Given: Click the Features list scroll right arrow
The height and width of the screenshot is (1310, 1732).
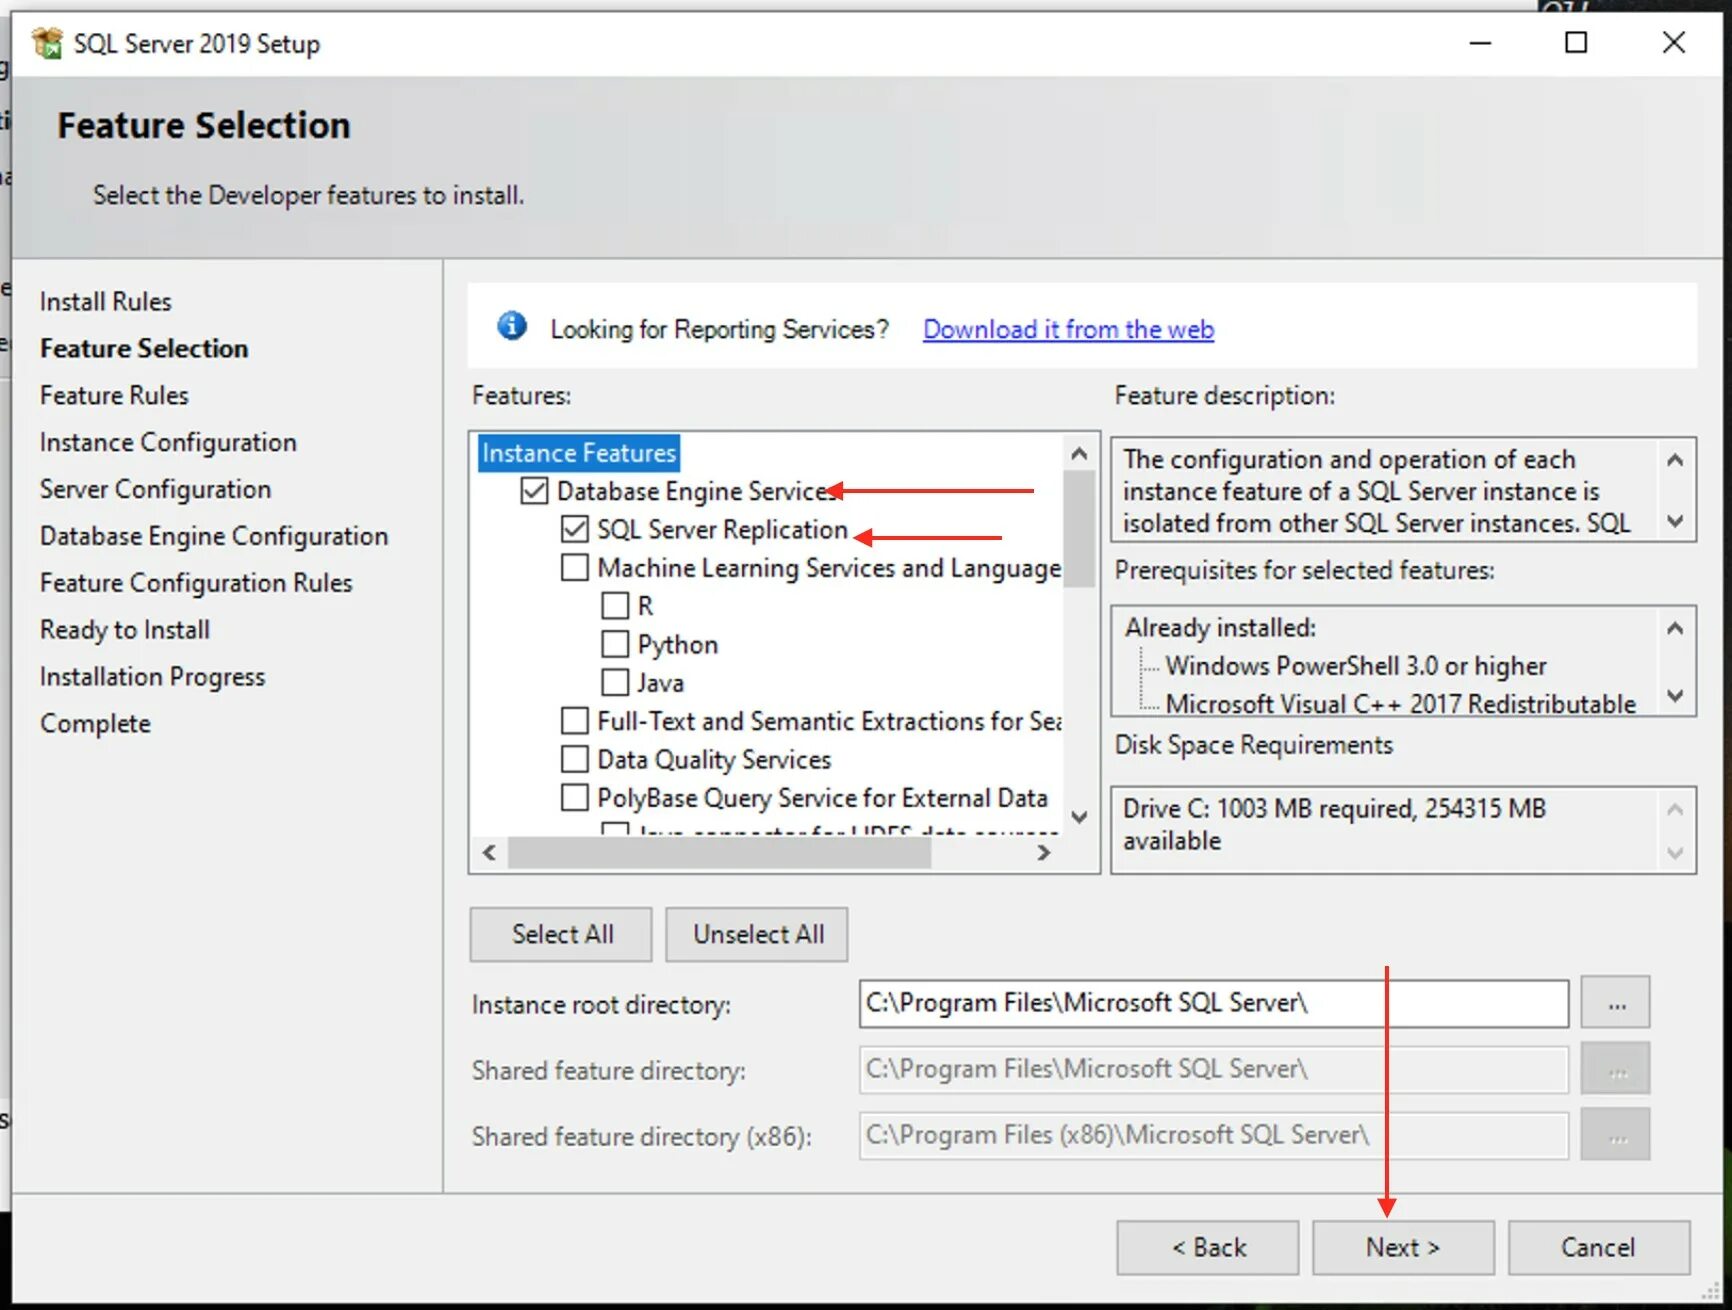Looking at the screenshot, I should tap(1044, 852).
